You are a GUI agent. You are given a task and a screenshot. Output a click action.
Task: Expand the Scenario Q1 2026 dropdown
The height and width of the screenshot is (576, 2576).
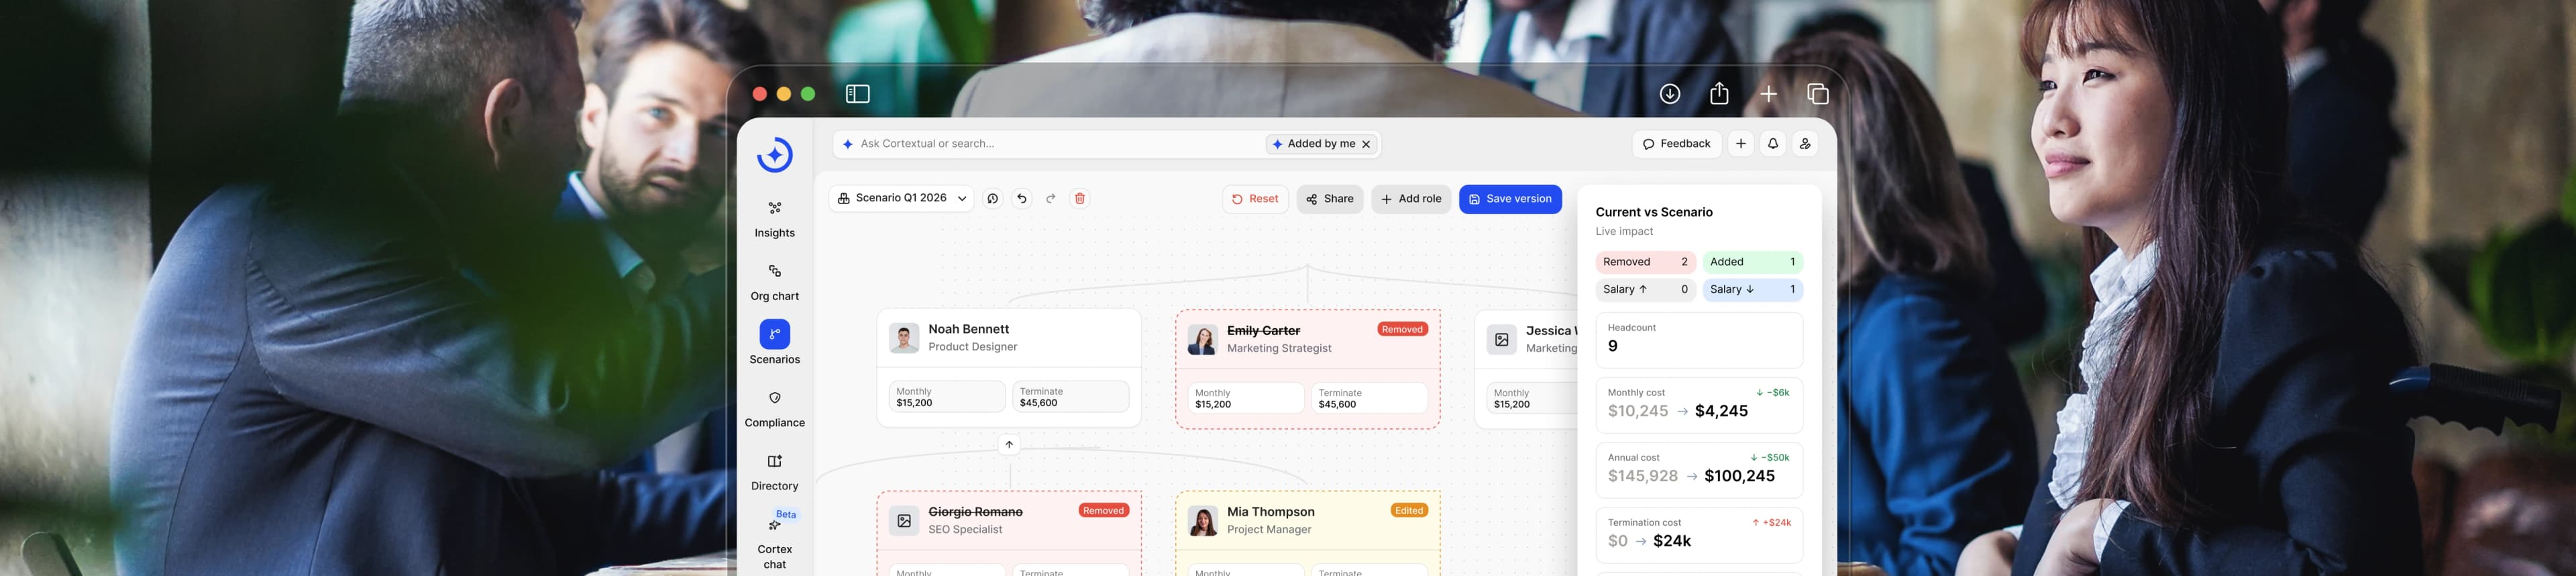[x=901, y=199]
